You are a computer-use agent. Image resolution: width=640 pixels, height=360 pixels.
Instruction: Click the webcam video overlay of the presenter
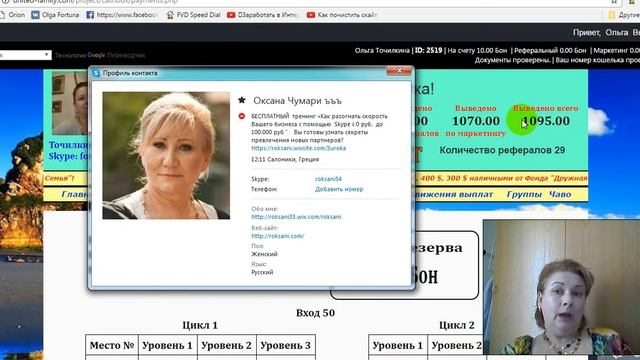561,287
